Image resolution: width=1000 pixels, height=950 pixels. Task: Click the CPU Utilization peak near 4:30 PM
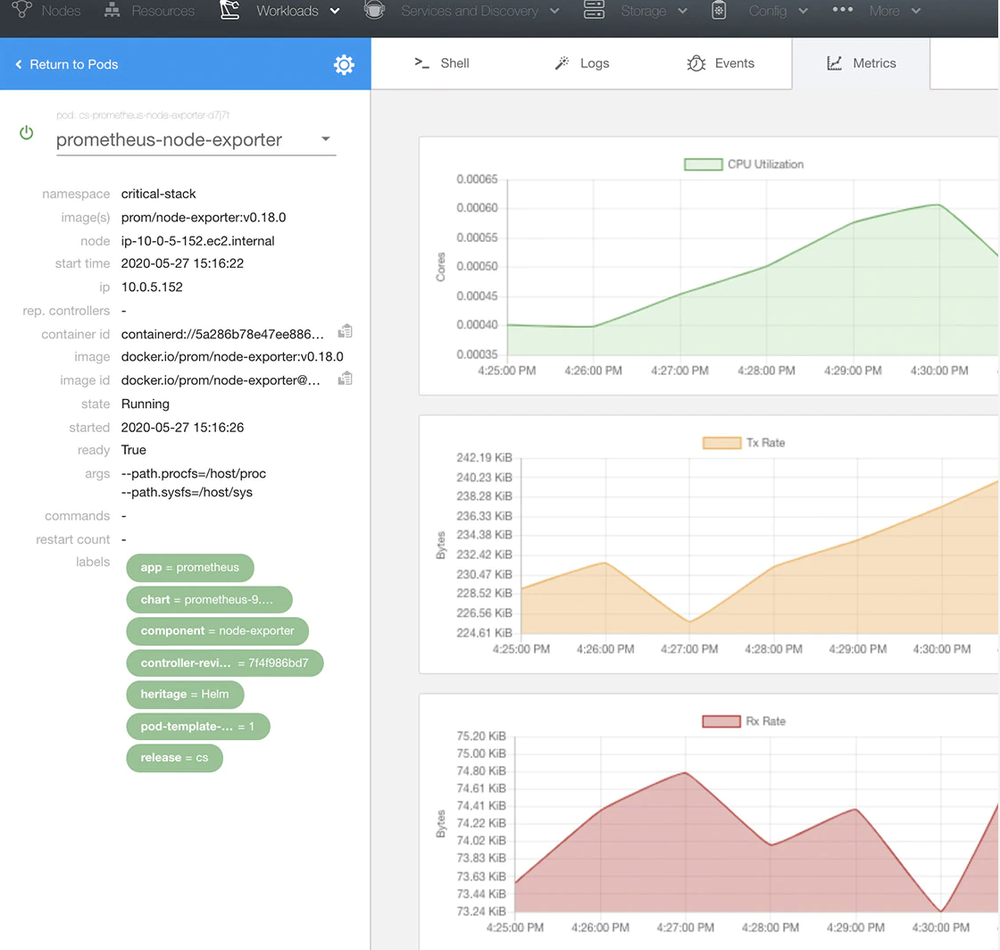coord(939,205)
